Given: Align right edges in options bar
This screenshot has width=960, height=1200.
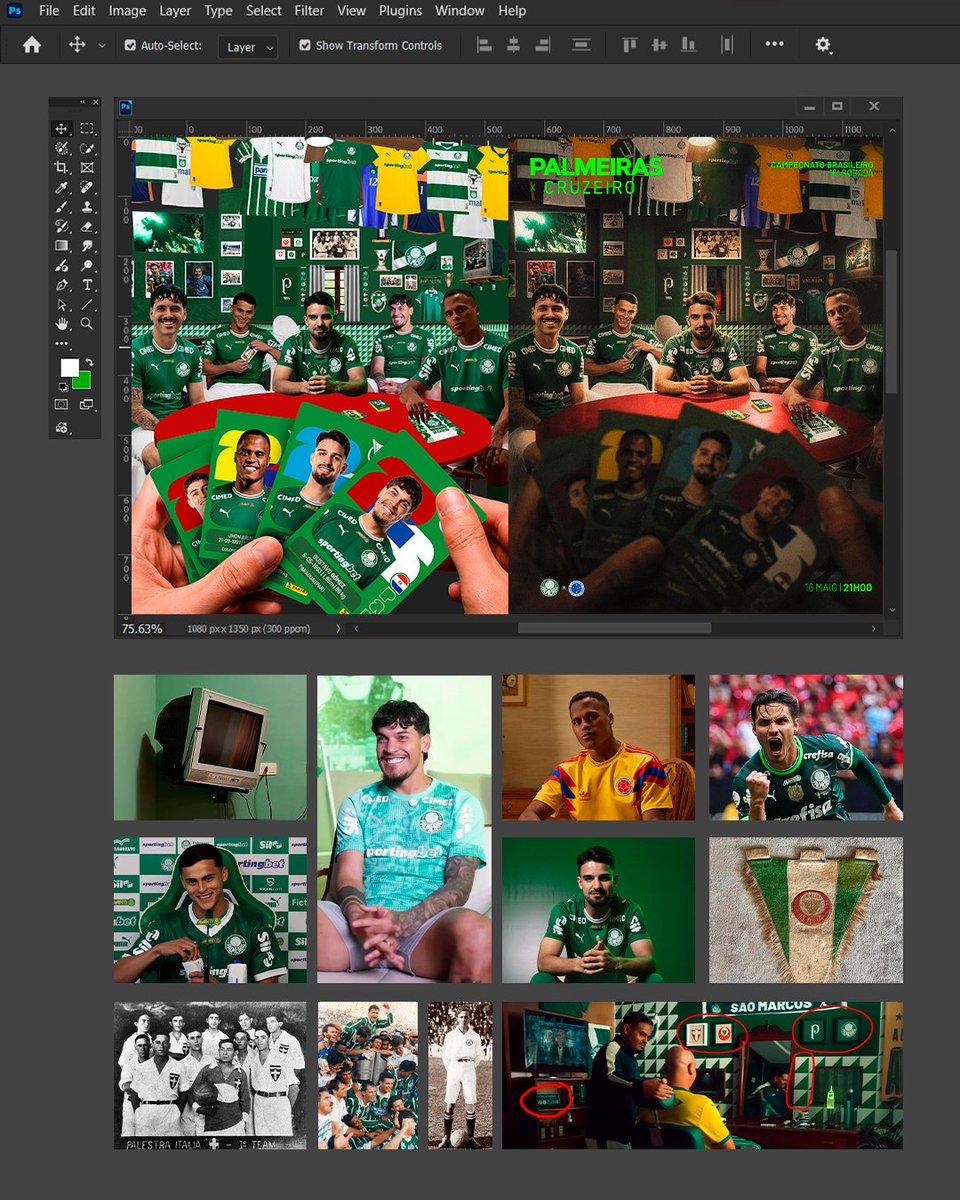Looking at the screenshot, I should pyautogui.click(x=543, y=45).
